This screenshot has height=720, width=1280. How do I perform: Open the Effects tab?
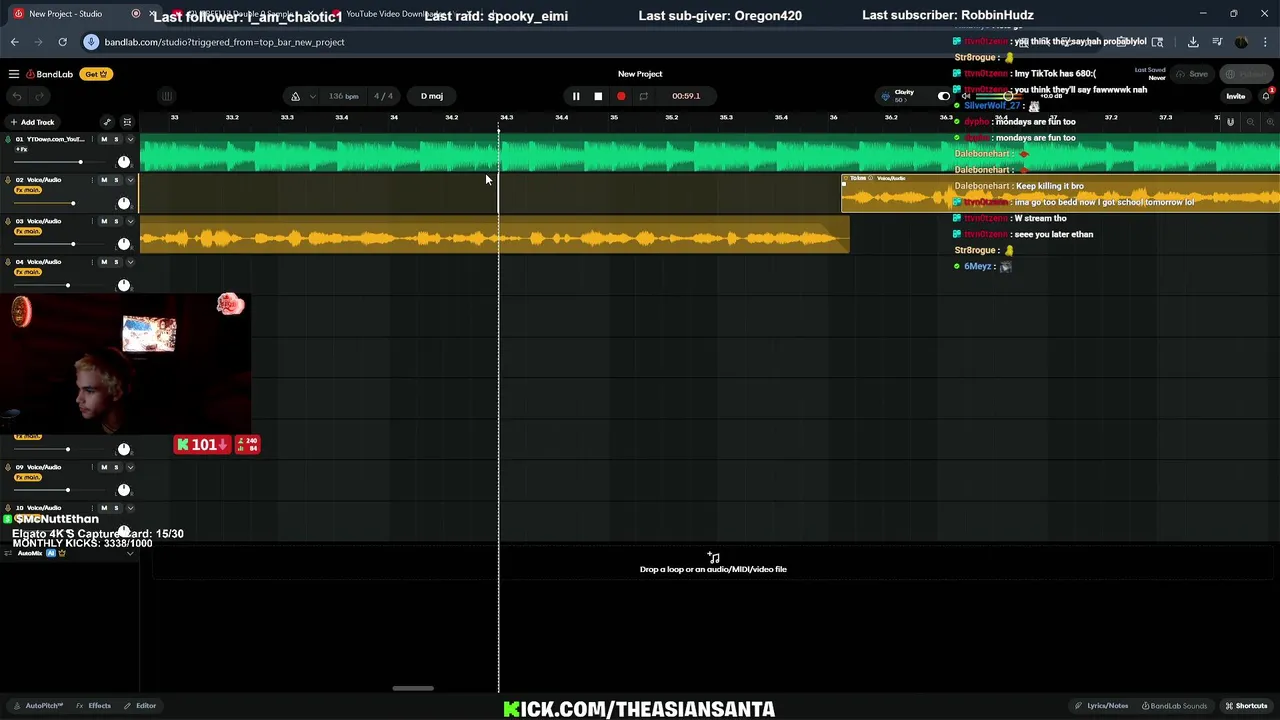pyautogui.click(x=94, y=706)
